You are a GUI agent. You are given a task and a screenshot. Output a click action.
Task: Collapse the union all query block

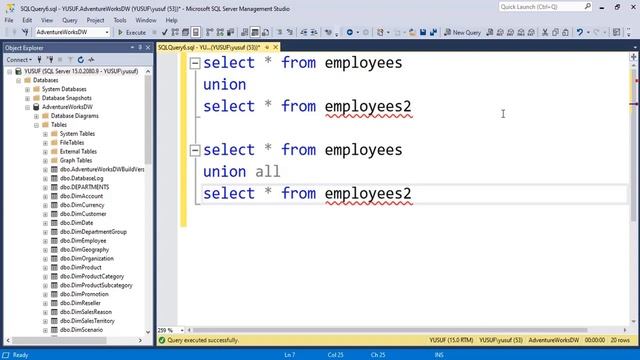coord(195,150)
